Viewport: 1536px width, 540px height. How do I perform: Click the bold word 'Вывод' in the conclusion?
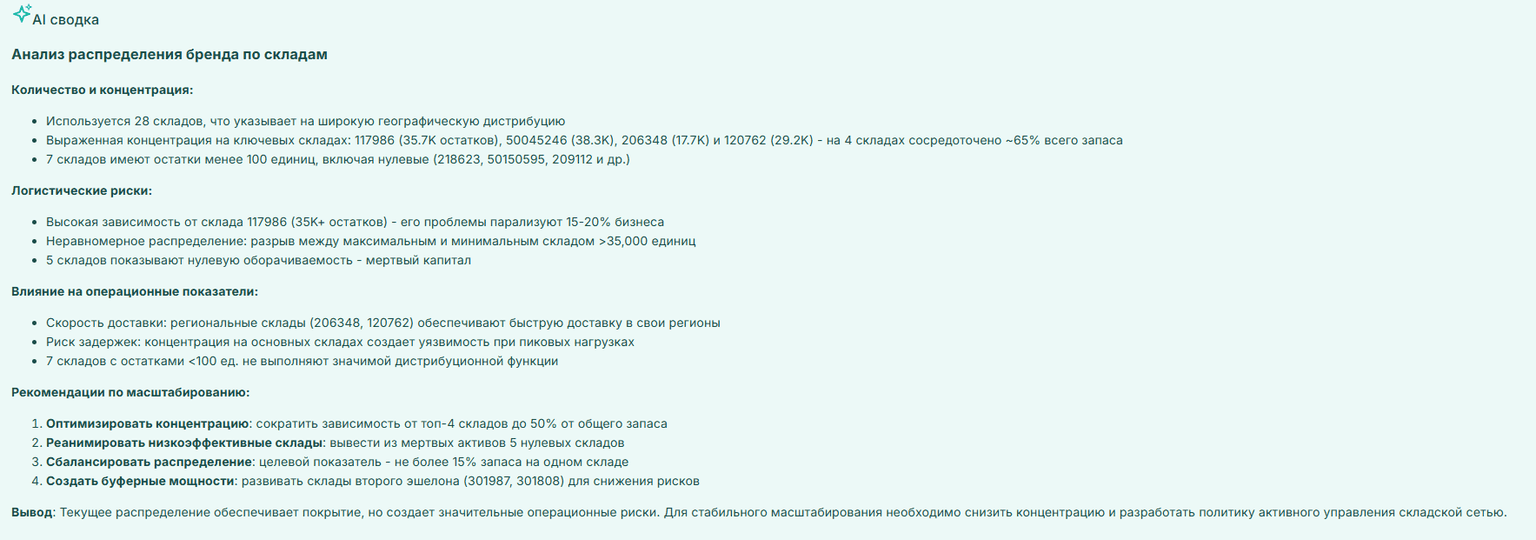(x=32, y=513)
